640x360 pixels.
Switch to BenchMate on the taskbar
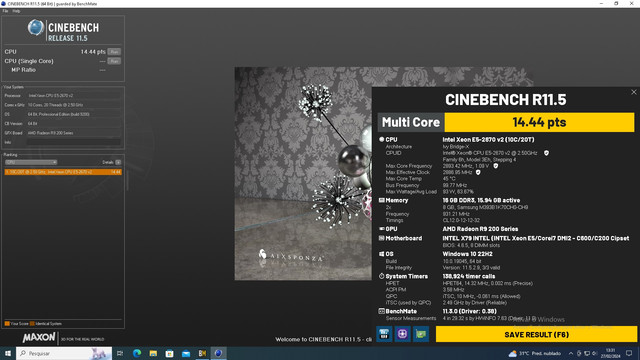point(202,353)
